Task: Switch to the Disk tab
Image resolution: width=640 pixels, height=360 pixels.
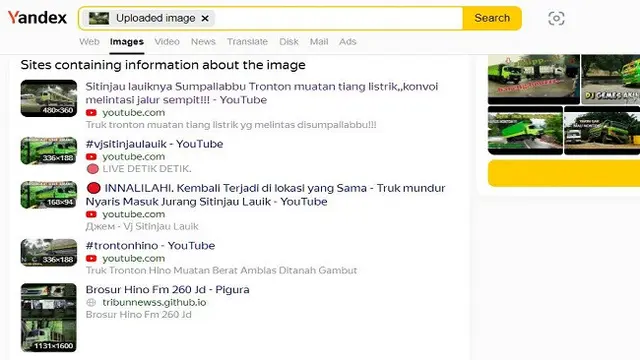Action: pyautogui.click(x=289, y=42)
